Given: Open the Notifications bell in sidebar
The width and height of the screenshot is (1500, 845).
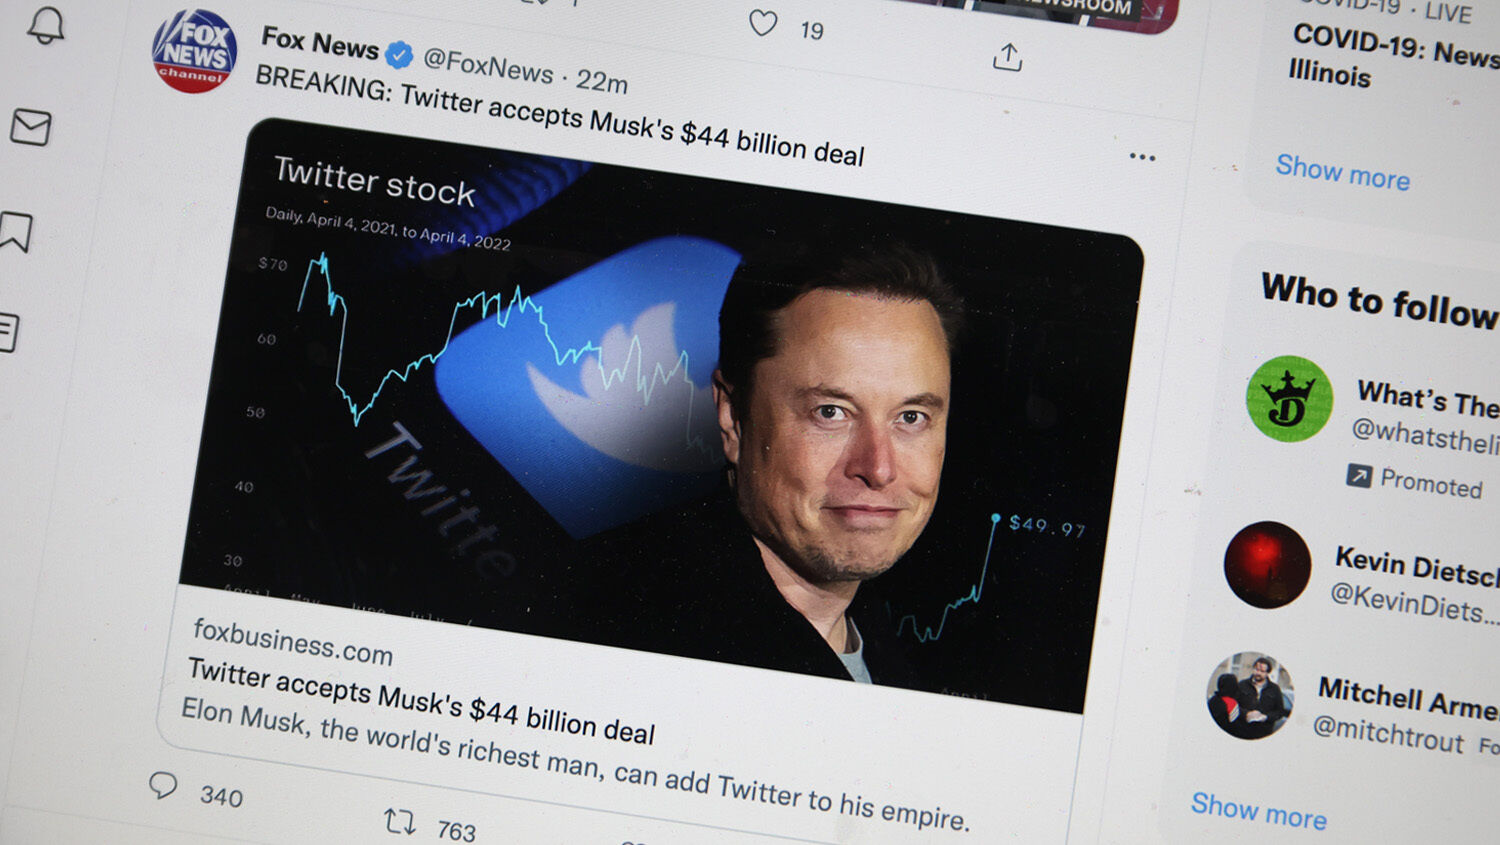Looking at the screenshot, I should pyautogui.click(x=46, y=25).
